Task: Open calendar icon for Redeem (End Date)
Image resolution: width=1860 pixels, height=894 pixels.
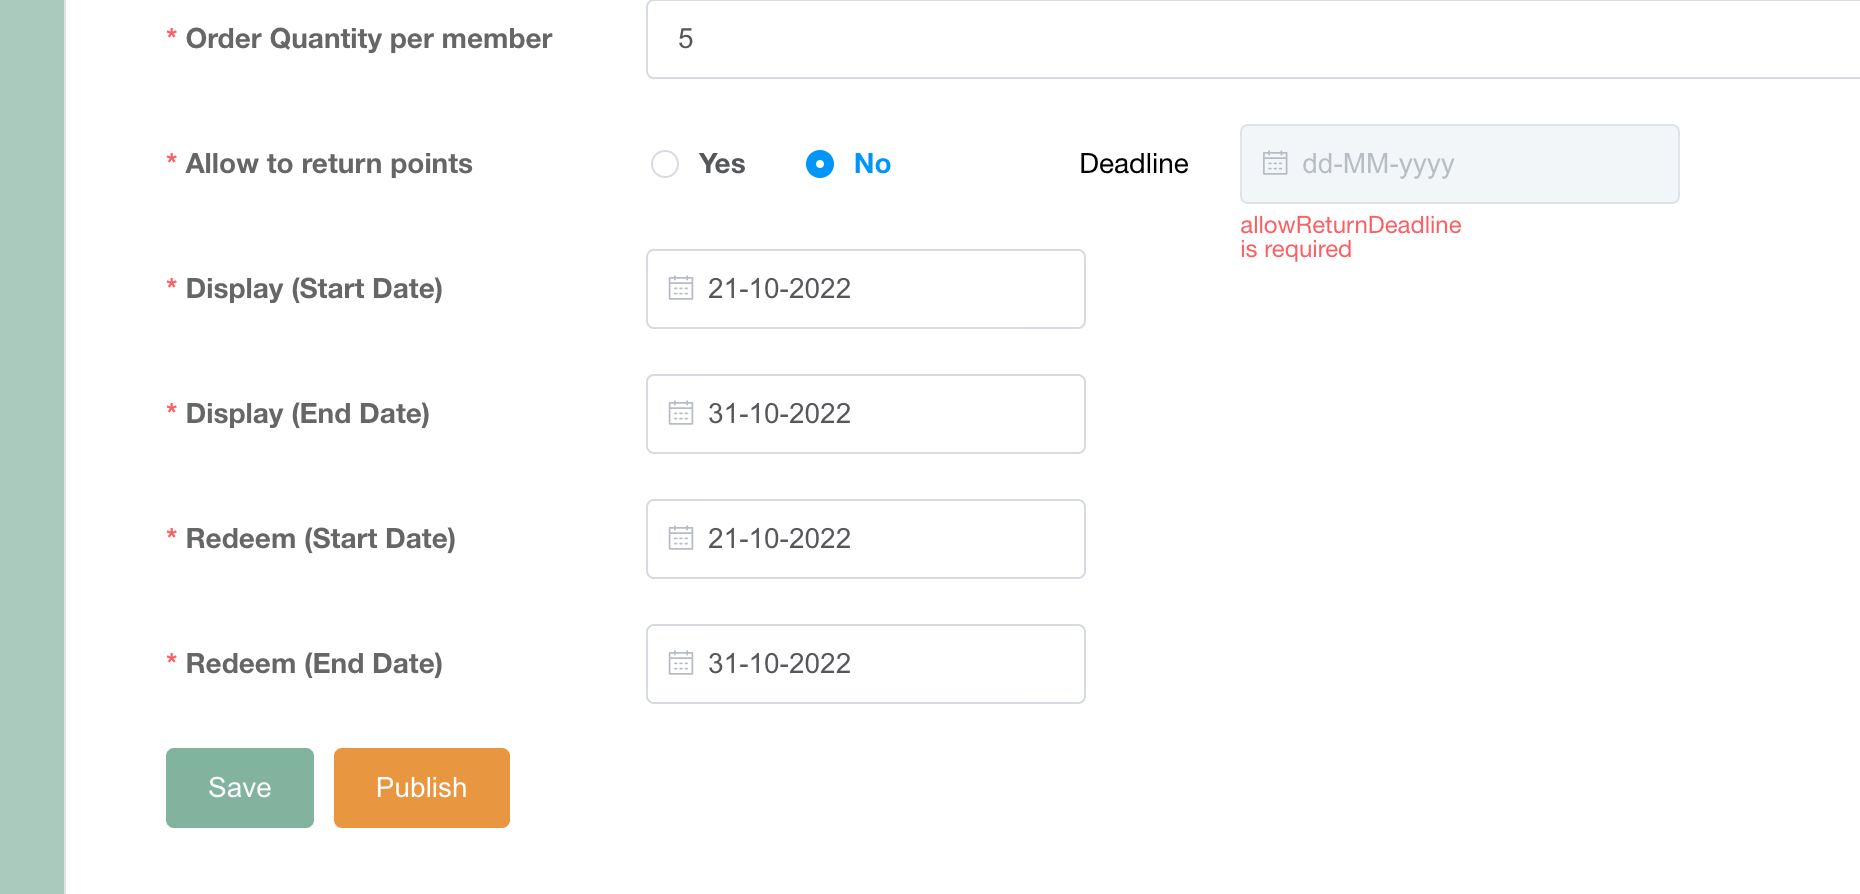Action: click(681, 664)
